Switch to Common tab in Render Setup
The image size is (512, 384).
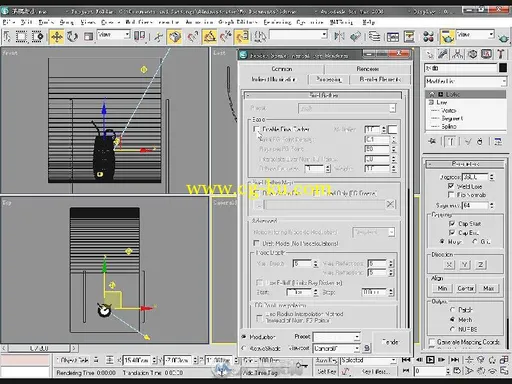click(282, 69)
